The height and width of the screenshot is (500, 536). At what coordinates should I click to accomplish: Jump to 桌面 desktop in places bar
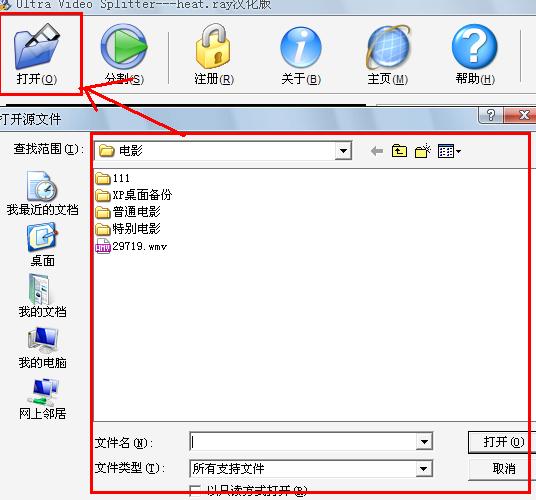click(42, 245)
